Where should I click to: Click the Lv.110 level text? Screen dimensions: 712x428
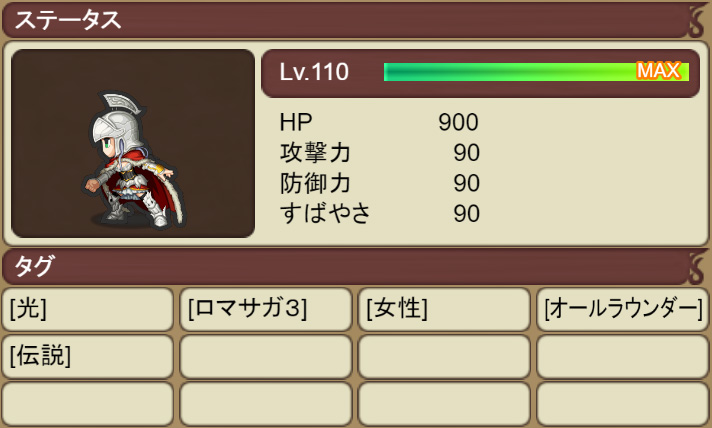pos(314,72)
